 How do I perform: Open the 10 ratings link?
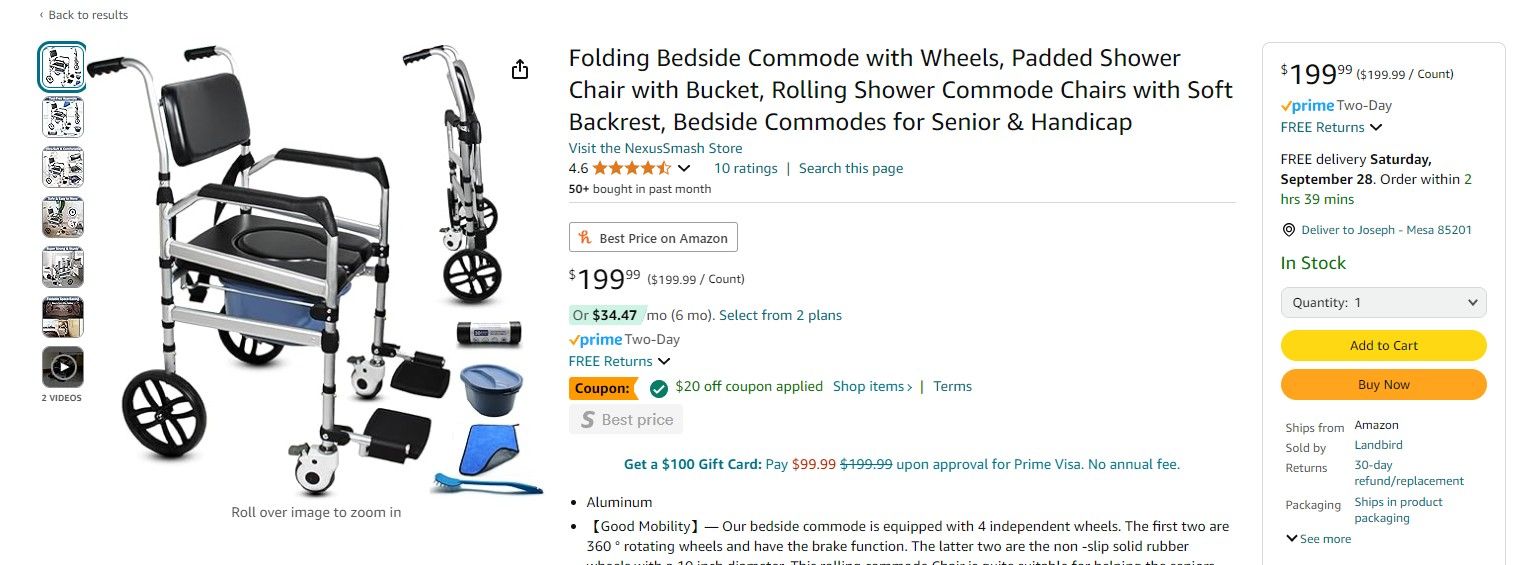click(x=745, y=168)
